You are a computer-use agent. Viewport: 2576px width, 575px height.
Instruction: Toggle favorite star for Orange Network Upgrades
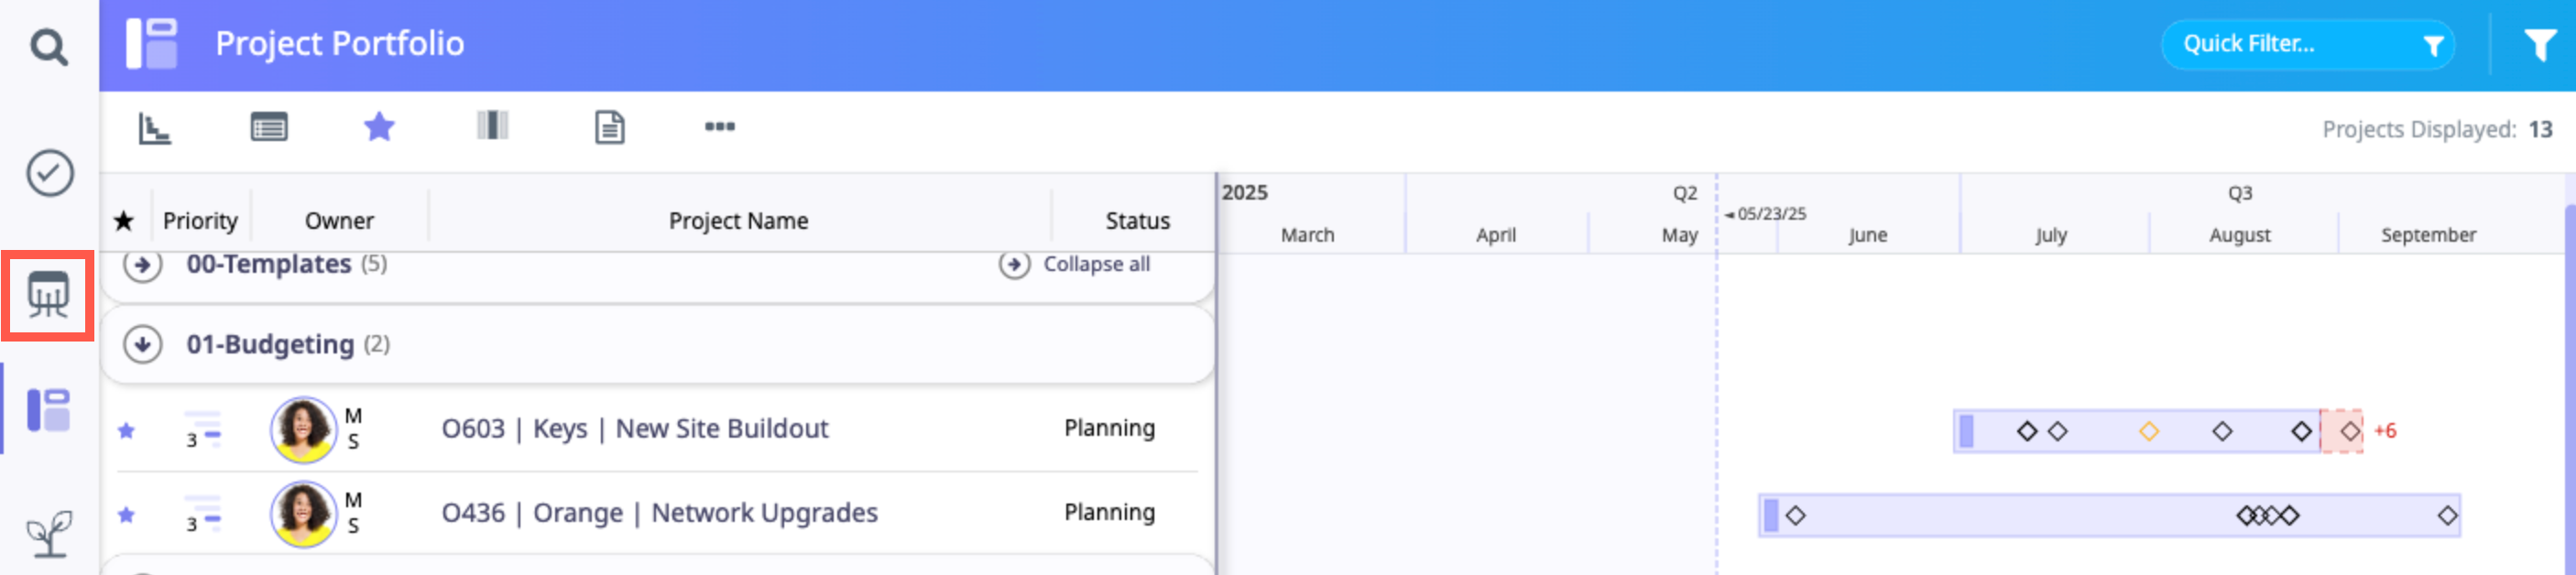(126, 515)
